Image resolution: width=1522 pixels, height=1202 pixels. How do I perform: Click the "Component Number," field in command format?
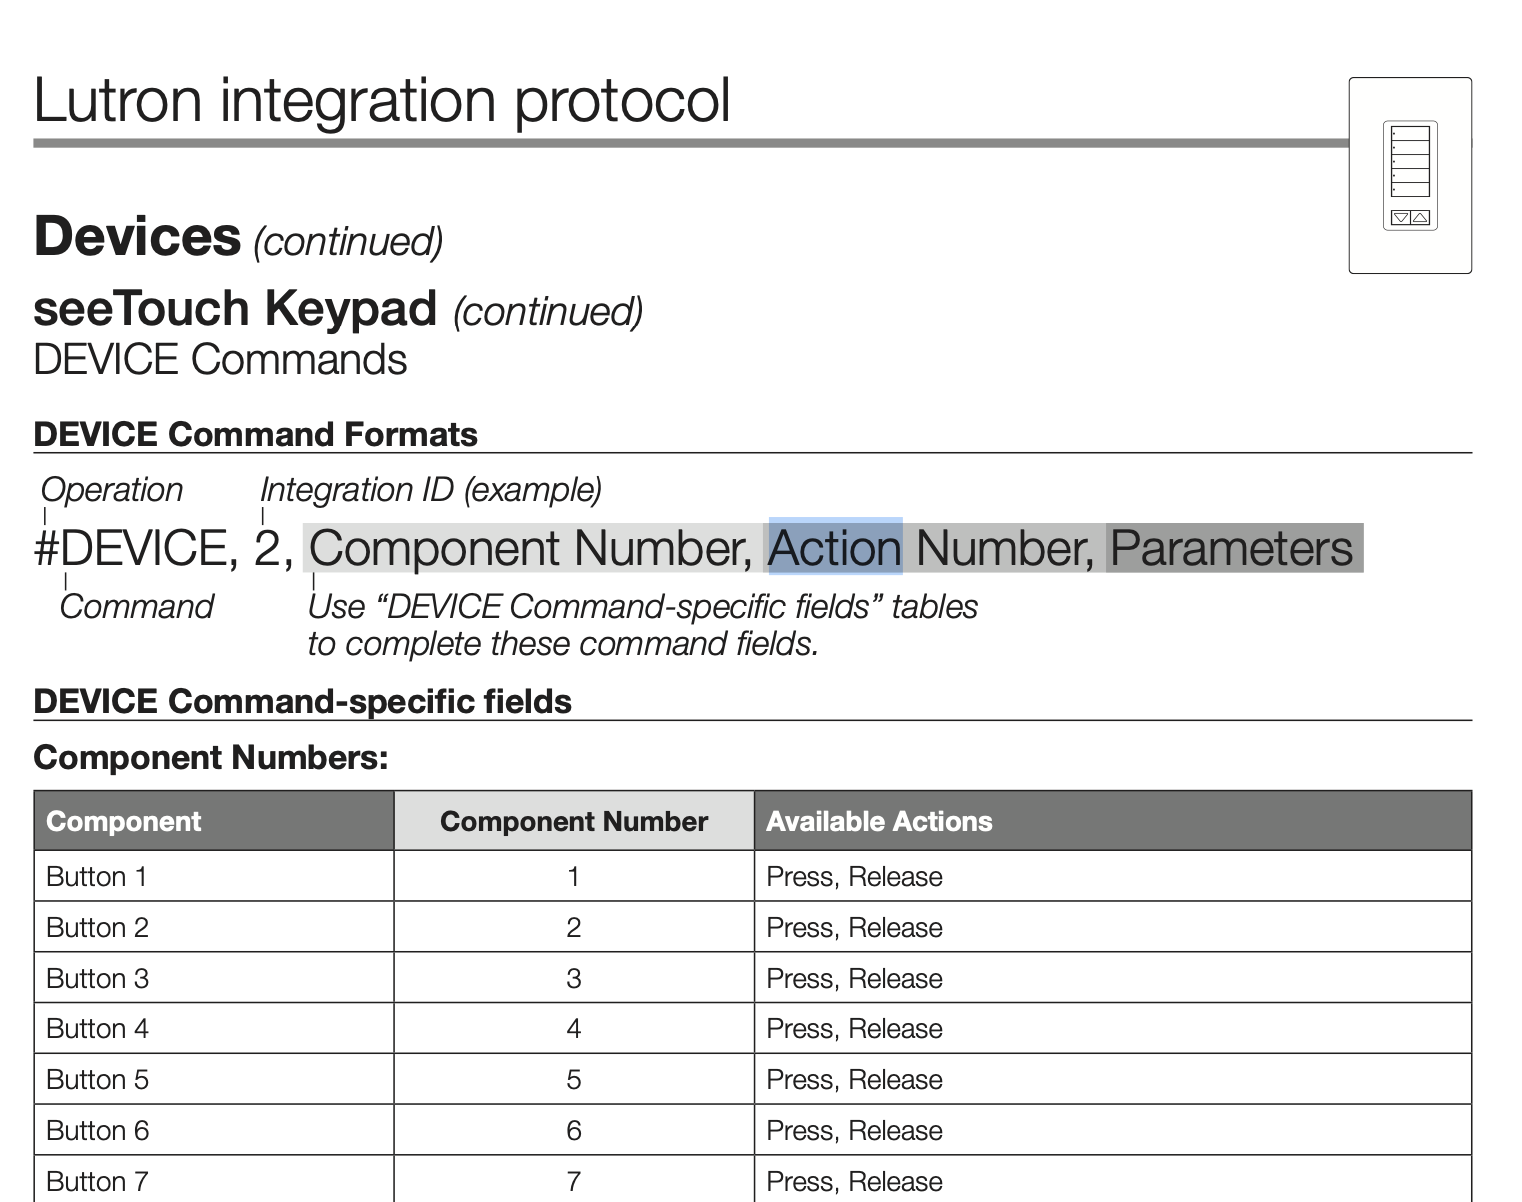(x=530, y=548)
